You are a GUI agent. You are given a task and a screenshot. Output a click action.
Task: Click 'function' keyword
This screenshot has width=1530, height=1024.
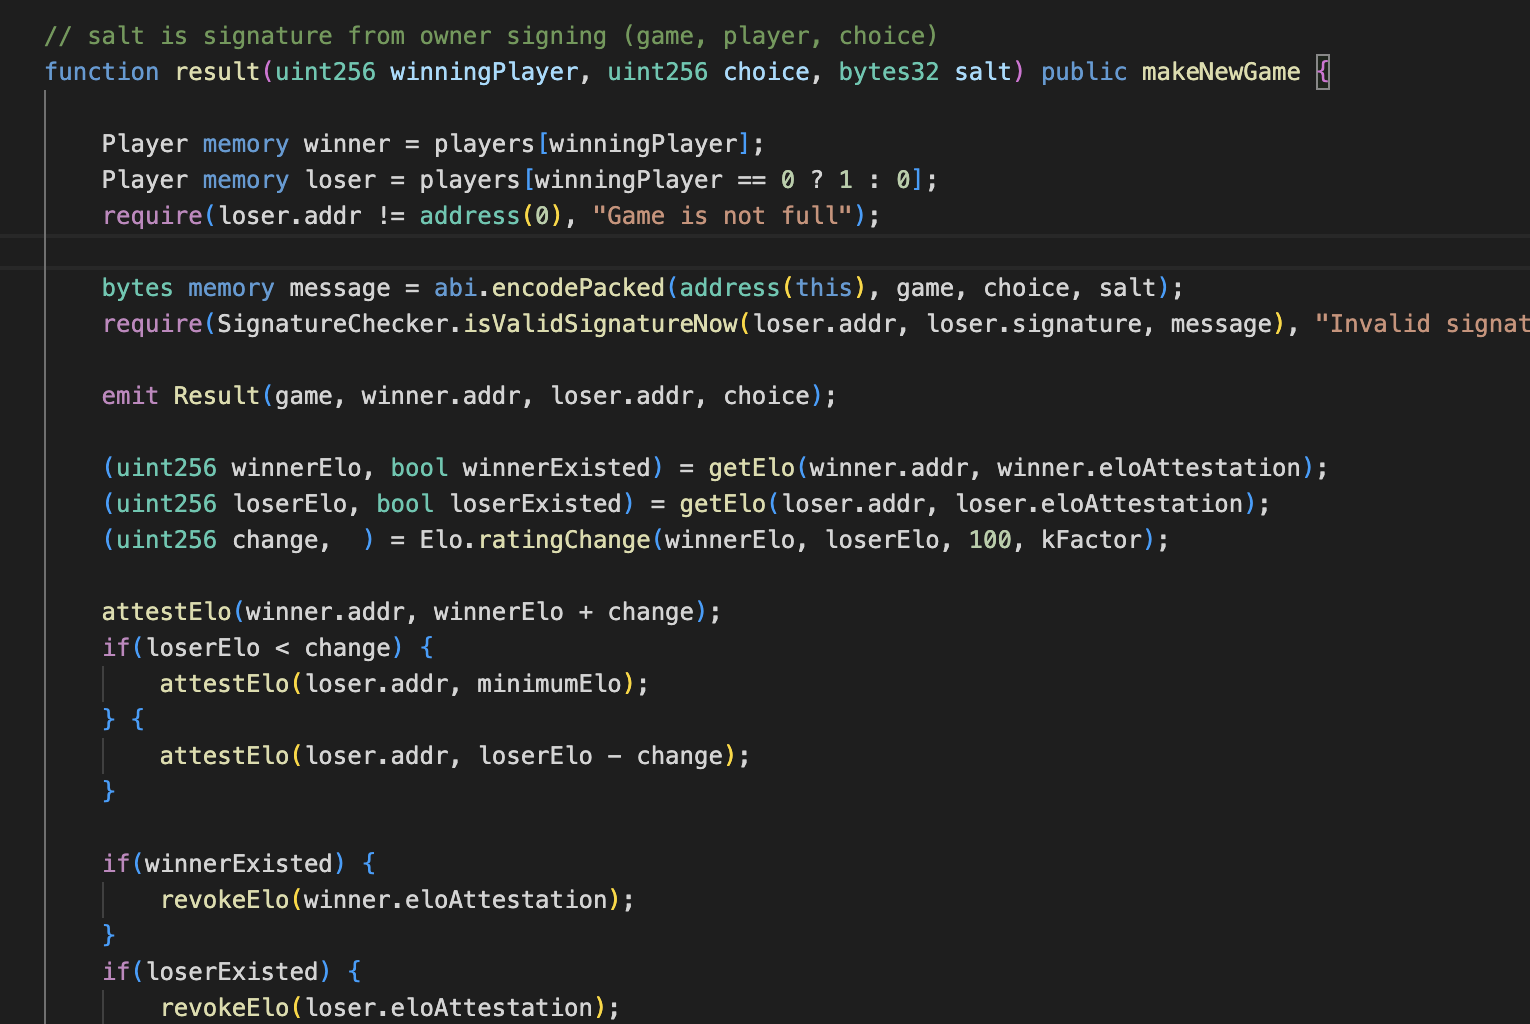pyautogui.click(x=101, y=72)
